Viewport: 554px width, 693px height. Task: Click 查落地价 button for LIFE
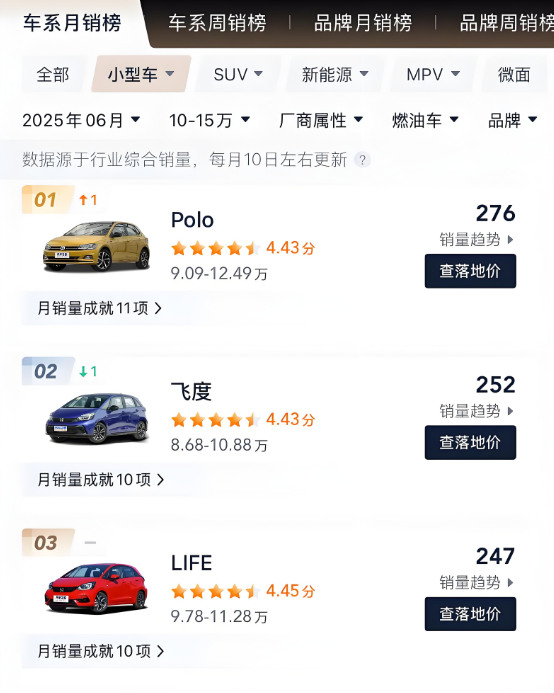coord(470,614)
